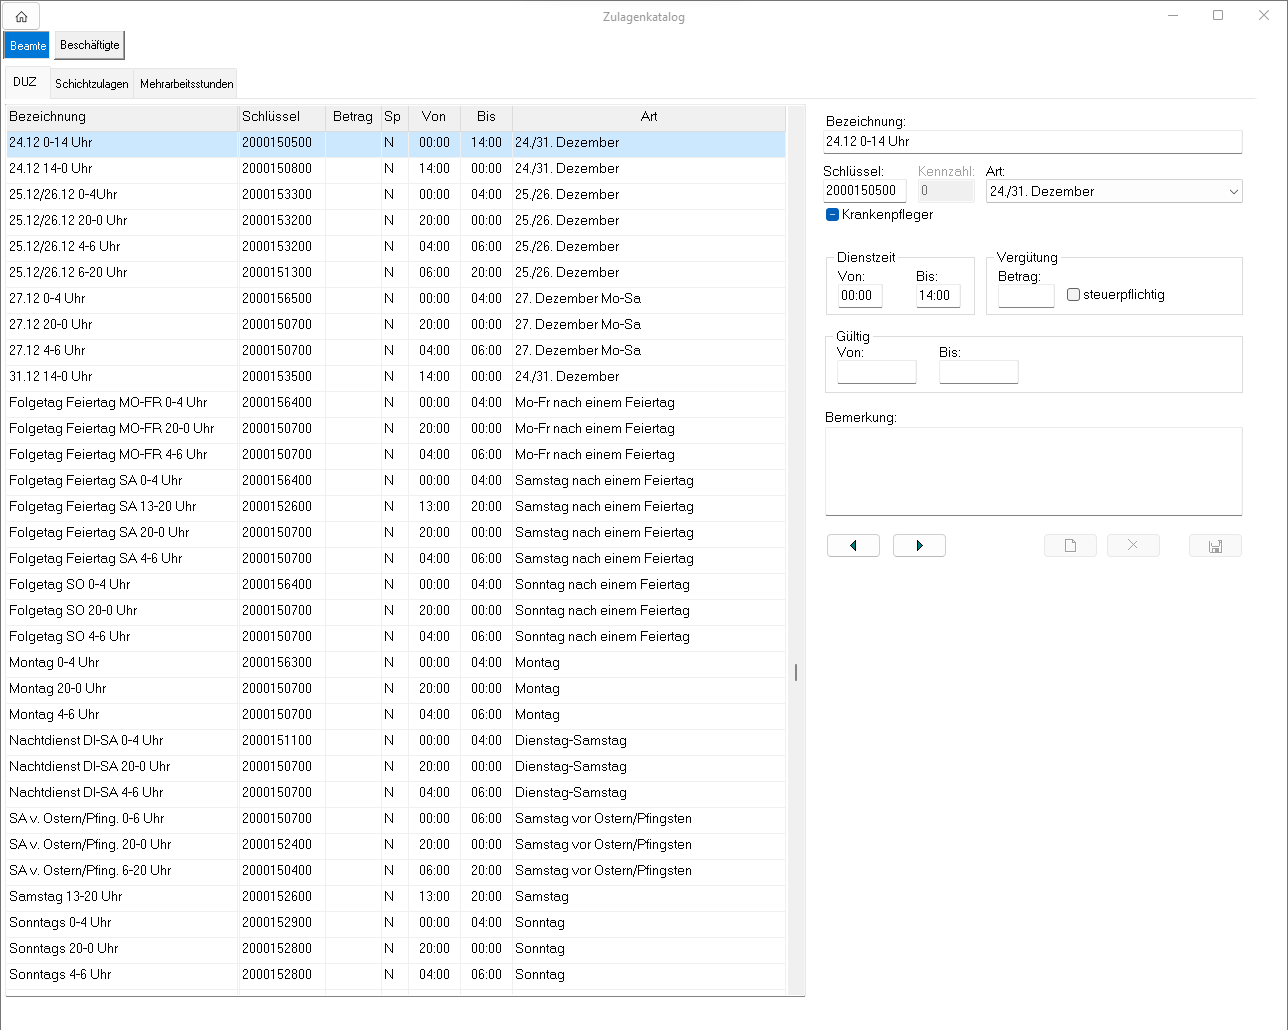Maximize the Zulagenkatalog window
This screenshot has height=1030, width=1288.
point(1218,15)
